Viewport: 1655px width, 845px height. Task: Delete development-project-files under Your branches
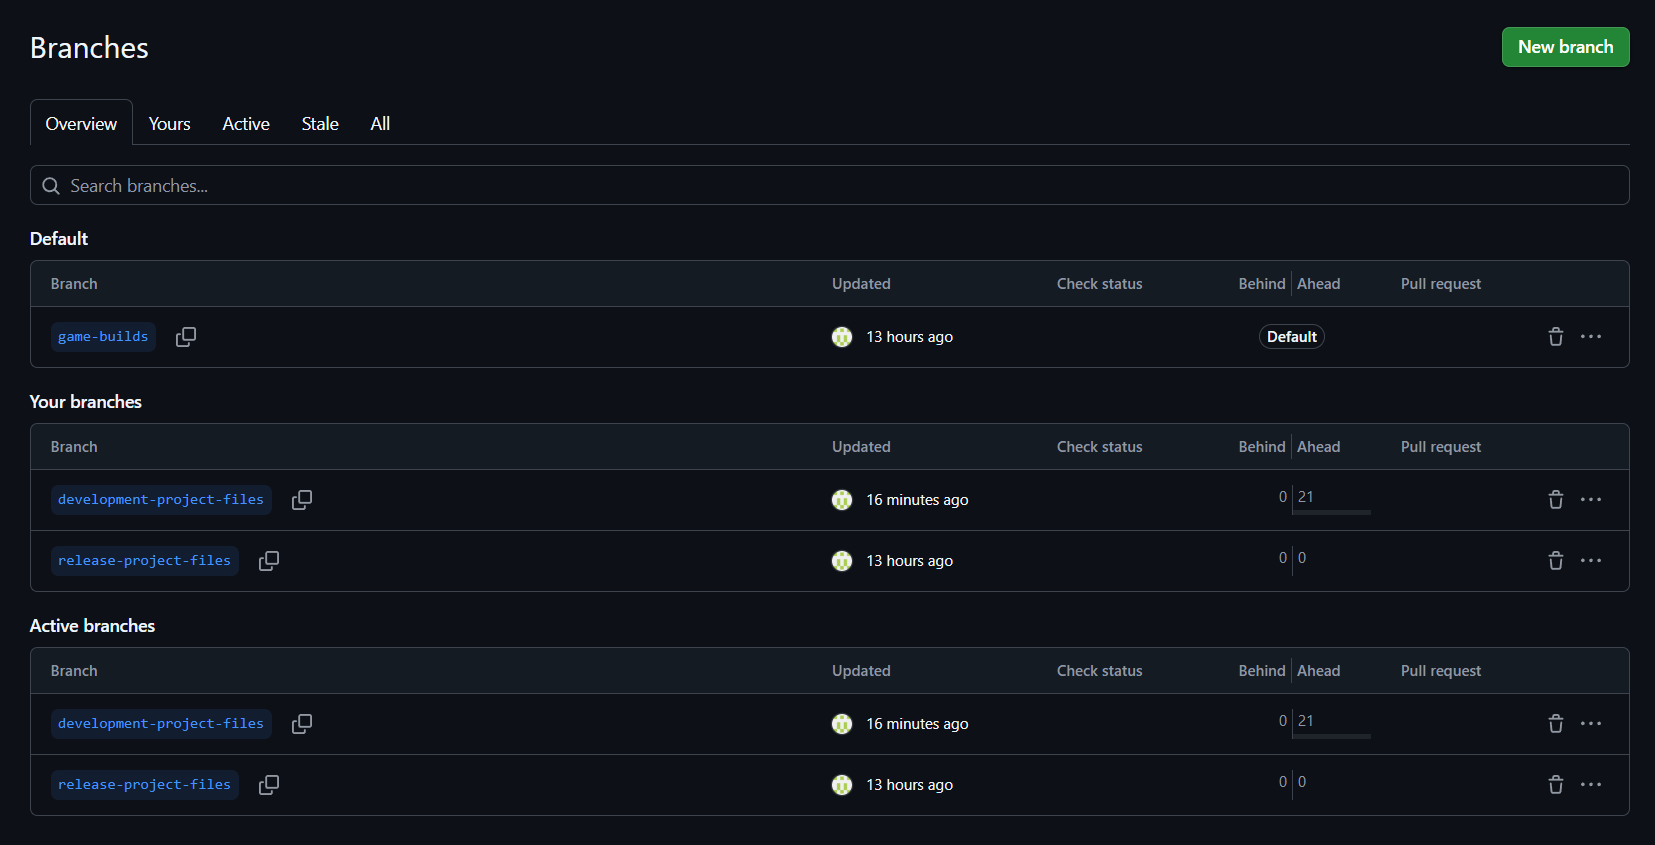(x=1555, y=500)
